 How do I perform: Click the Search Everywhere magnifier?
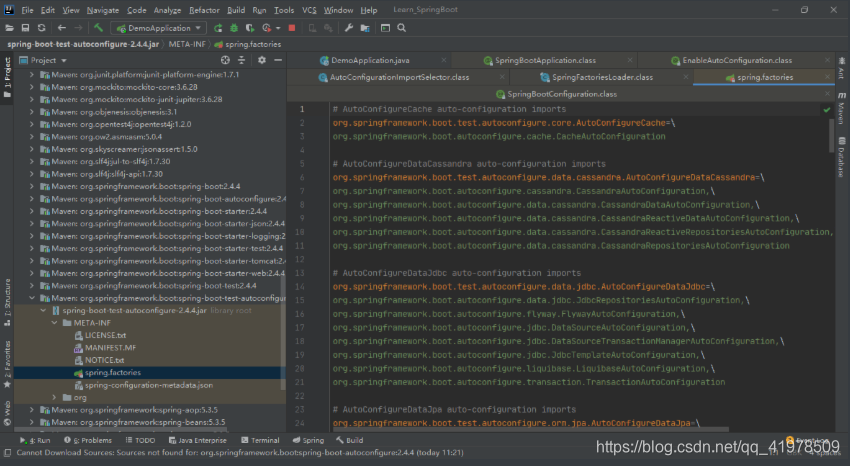(x=402, y=28)
